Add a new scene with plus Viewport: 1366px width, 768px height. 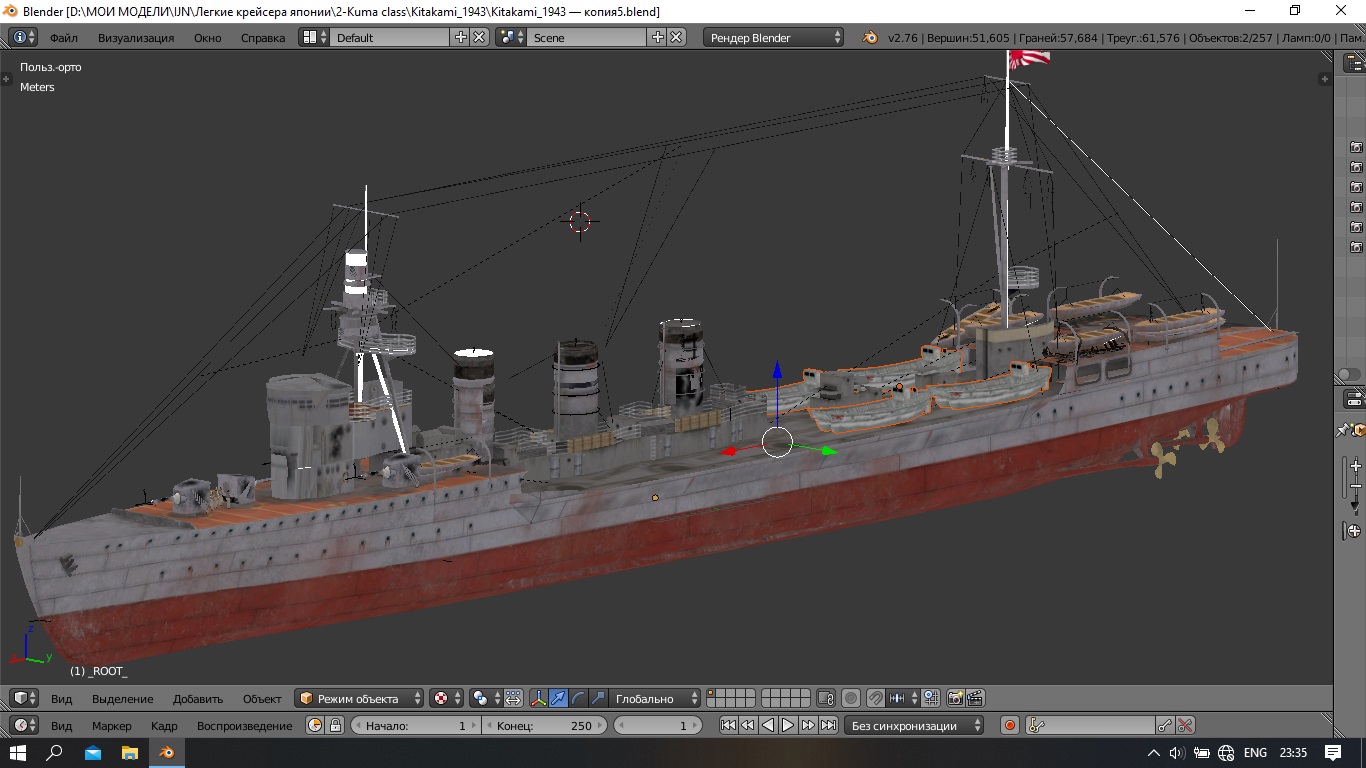[x=658, y=37]
